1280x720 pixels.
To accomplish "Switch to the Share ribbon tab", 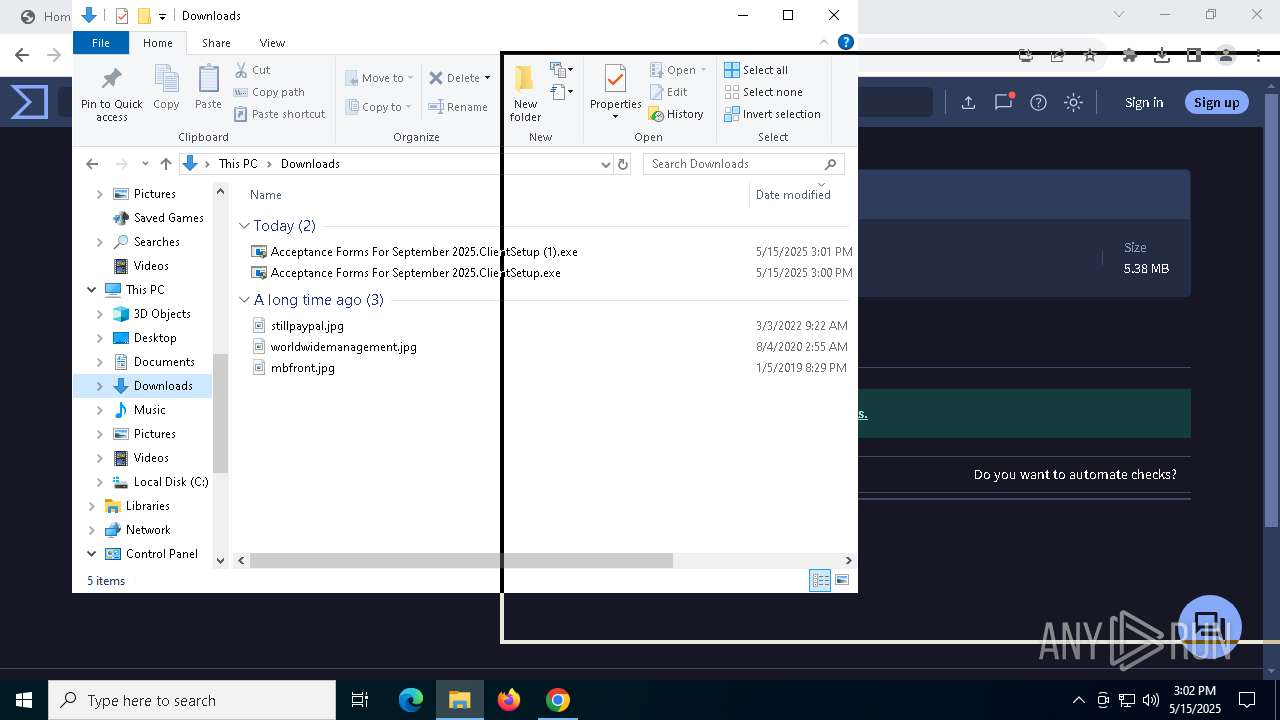I will 216,43.
